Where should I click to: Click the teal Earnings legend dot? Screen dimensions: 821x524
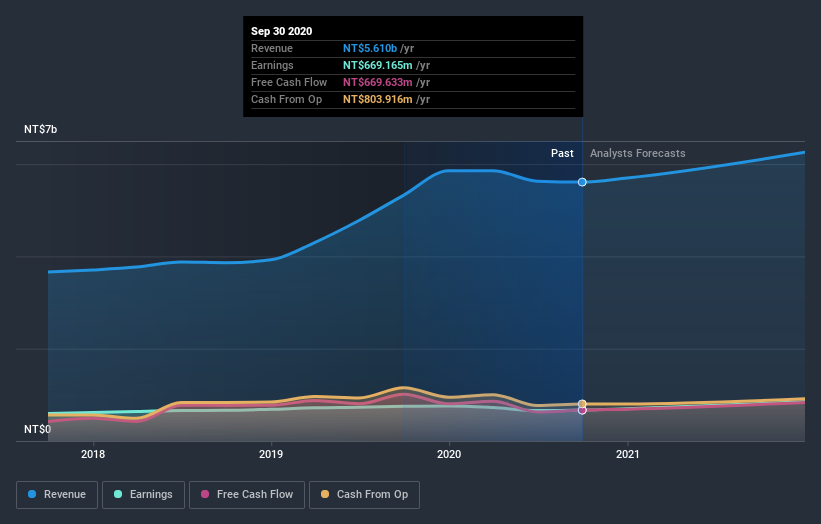point(118,494)
